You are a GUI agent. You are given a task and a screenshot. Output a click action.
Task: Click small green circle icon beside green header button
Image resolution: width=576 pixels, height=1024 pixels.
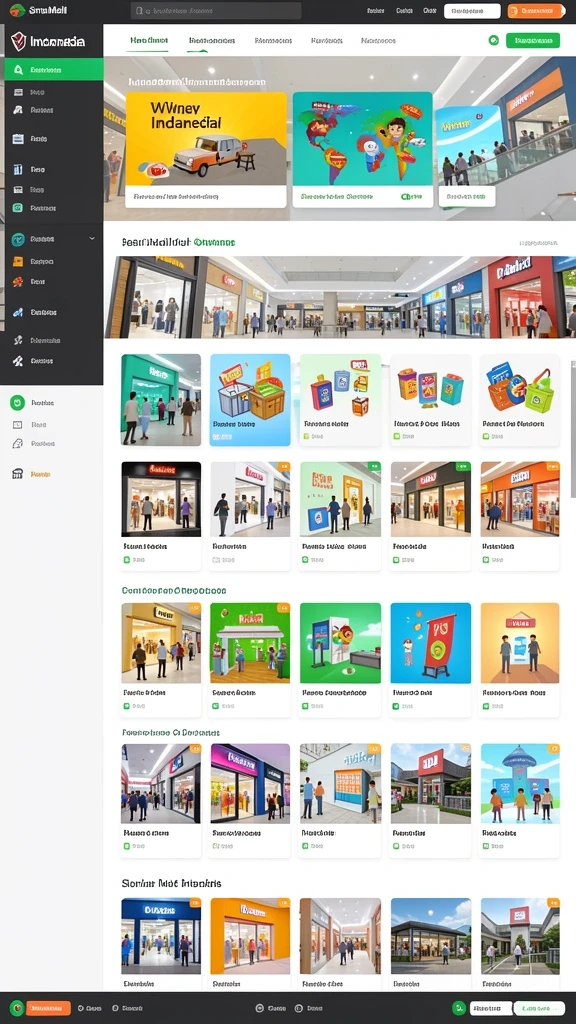click(494, 40)
